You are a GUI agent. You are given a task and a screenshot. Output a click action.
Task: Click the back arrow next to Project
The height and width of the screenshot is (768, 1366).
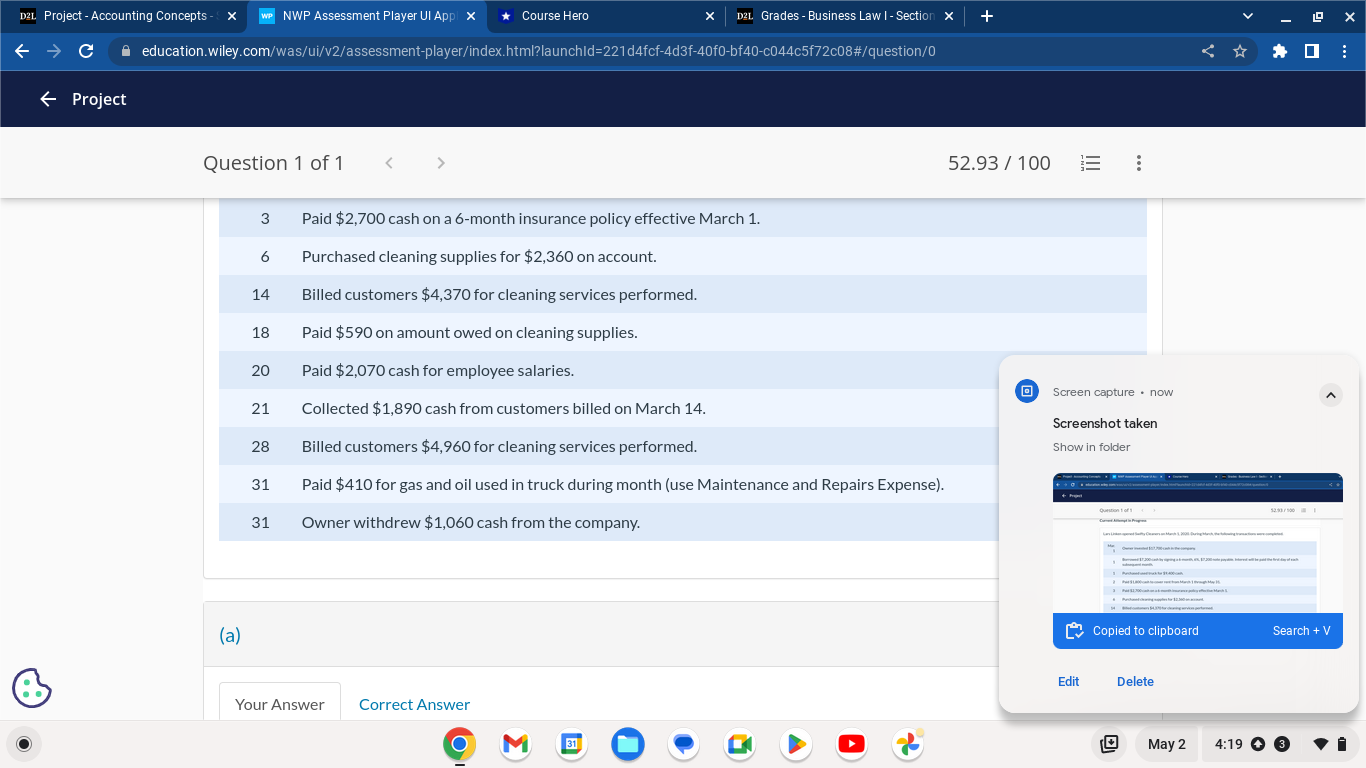coord(50,98)
